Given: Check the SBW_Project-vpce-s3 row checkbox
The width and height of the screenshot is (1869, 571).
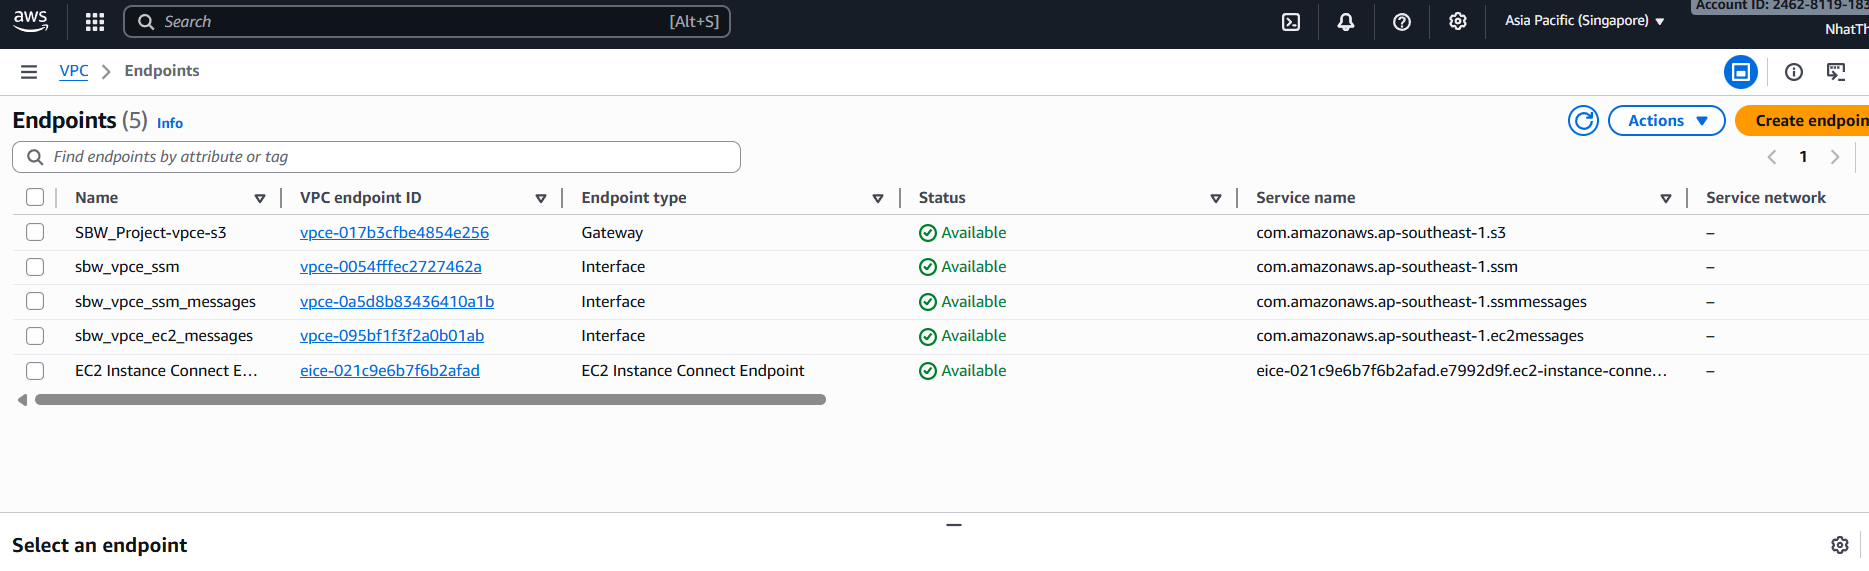Looking at the screenshot, I should point(35,232).
